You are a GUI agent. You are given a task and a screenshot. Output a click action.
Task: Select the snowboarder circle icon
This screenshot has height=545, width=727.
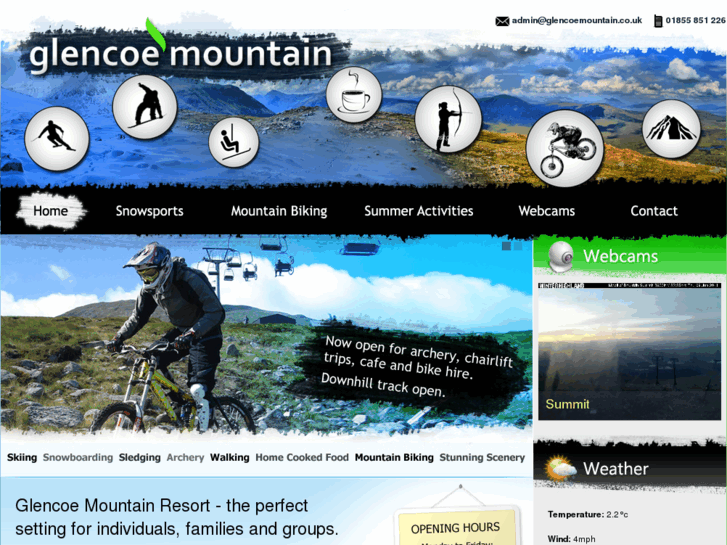click(145, 107)
